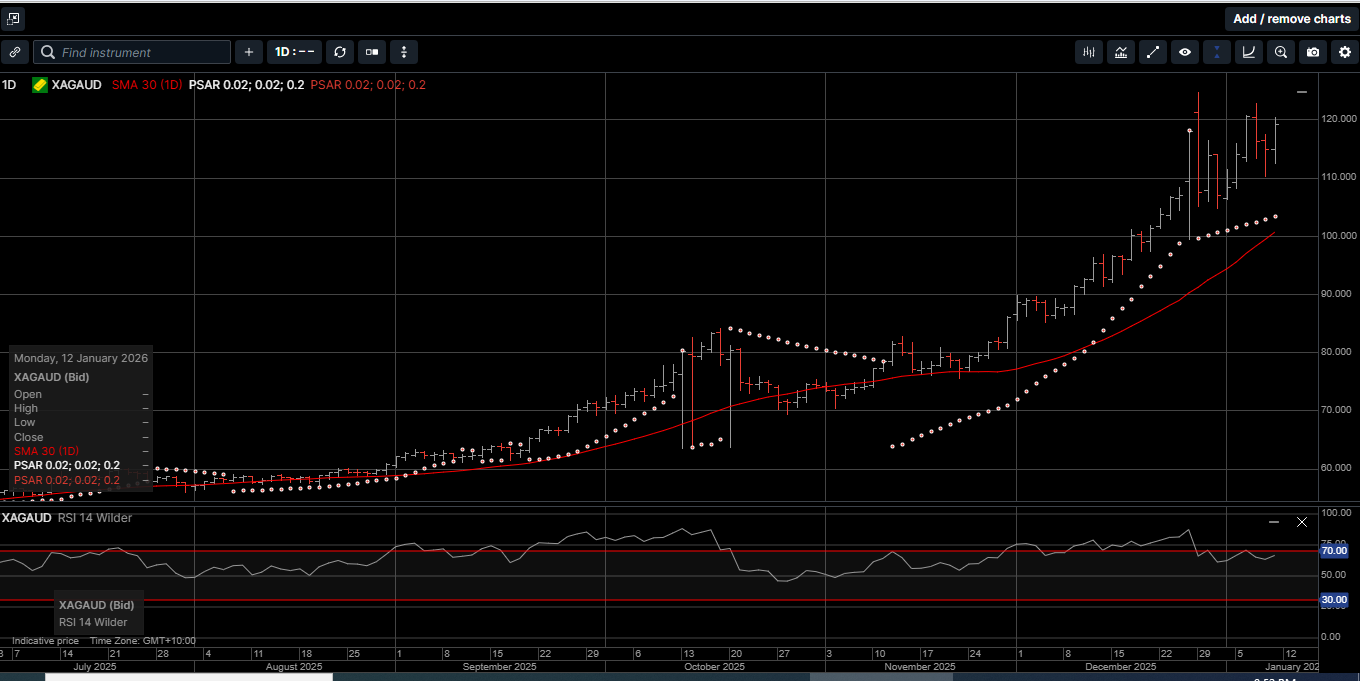The width and height of the screenshot is (1360, 681).
Task: Toggle visibility with the eye icon
Action: 1185,52
